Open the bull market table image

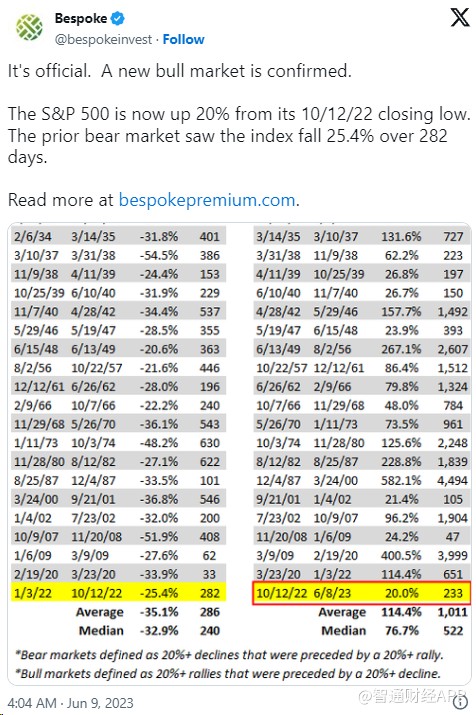(239, 454)
